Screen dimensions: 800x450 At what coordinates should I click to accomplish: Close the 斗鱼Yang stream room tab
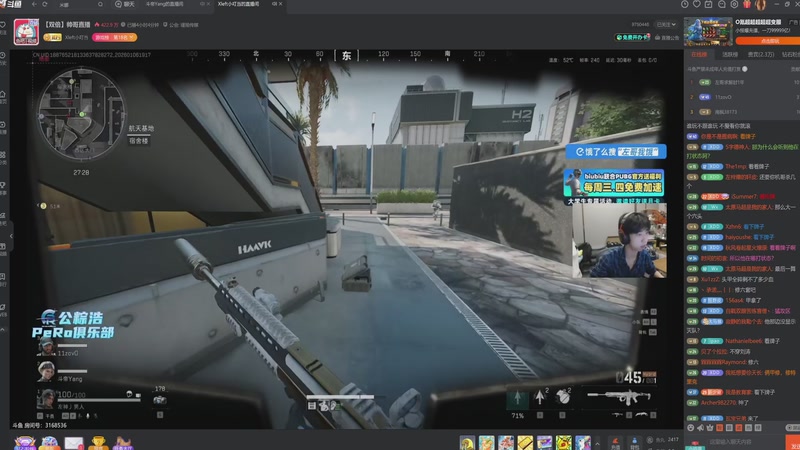209,4
